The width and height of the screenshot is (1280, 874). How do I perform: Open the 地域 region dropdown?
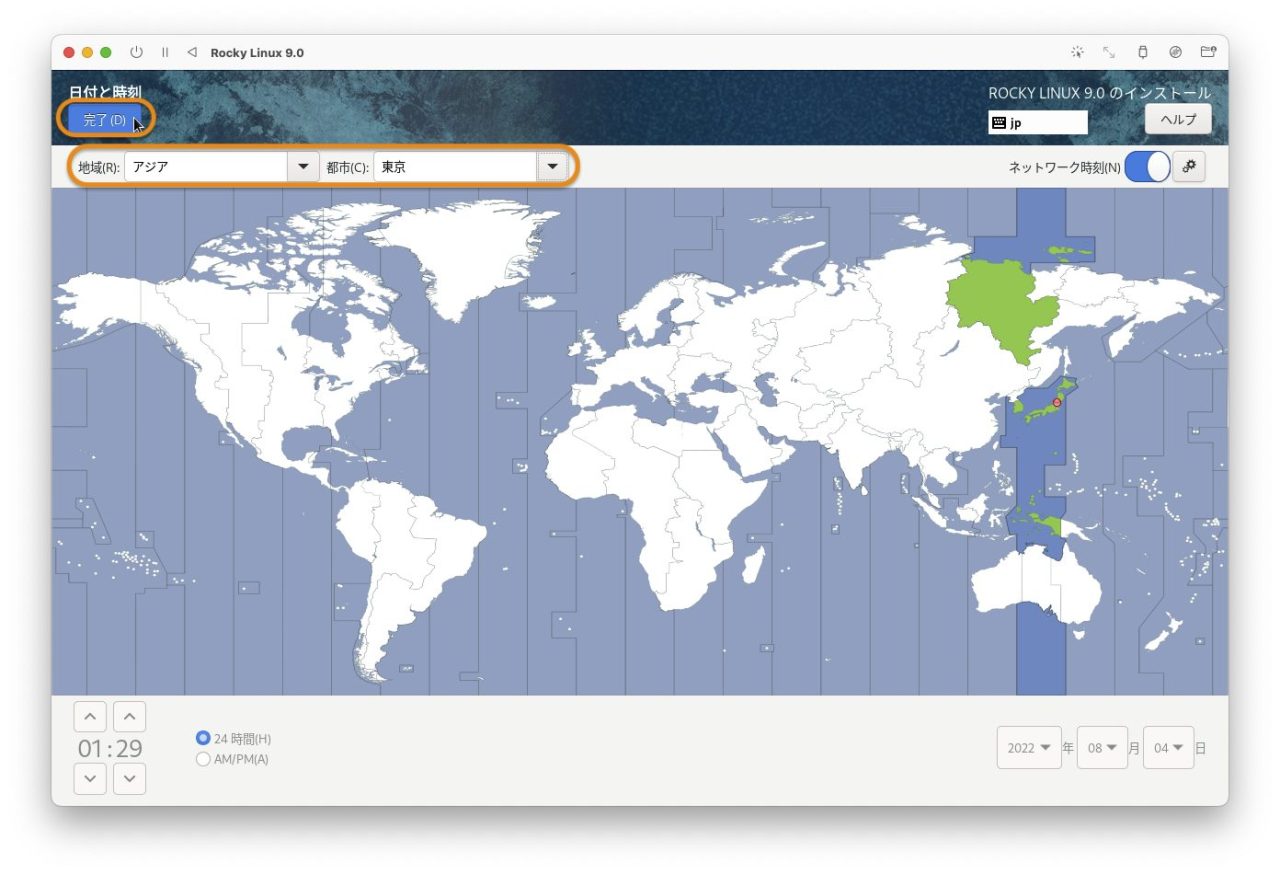pos(303,167)
